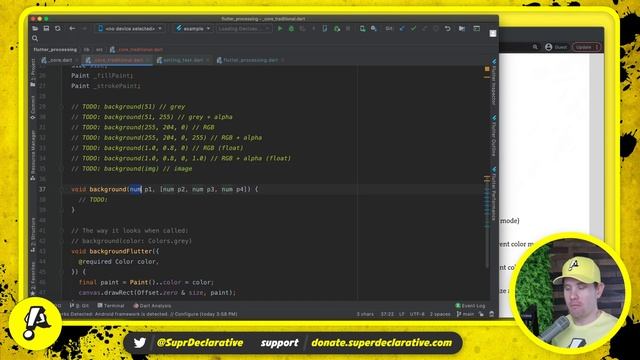Screen dimensions: 640x360
Task: Open the Terminal tool window
Action: coord(111,306)
